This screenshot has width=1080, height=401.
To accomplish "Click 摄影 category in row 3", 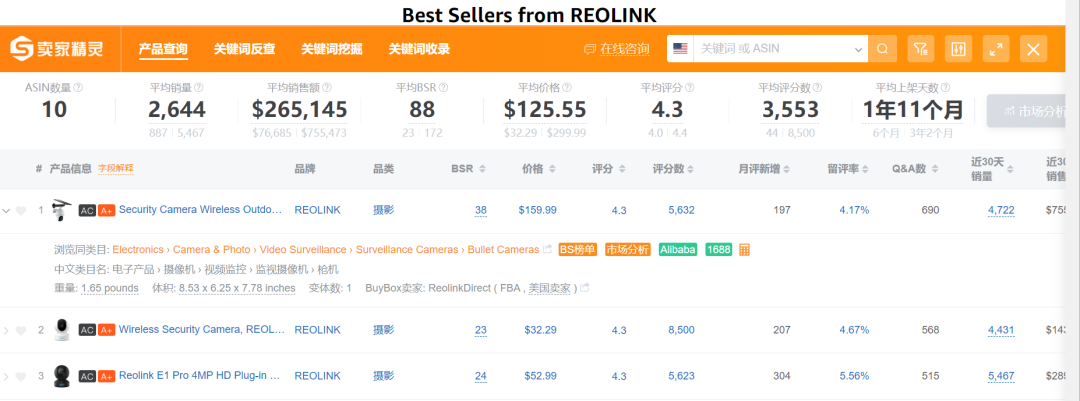I will 384,376.
